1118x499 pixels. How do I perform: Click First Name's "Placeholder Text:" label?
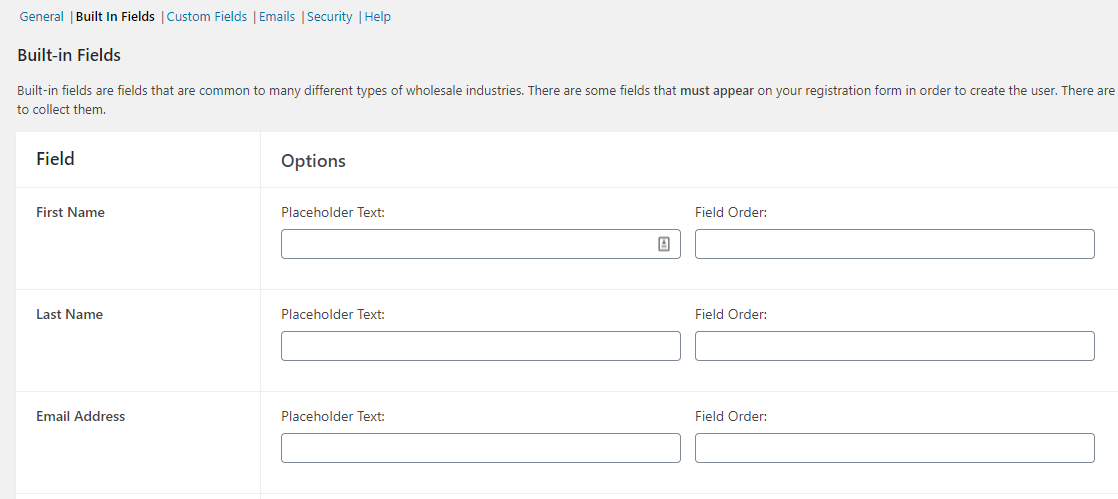[x=333, y=212]
